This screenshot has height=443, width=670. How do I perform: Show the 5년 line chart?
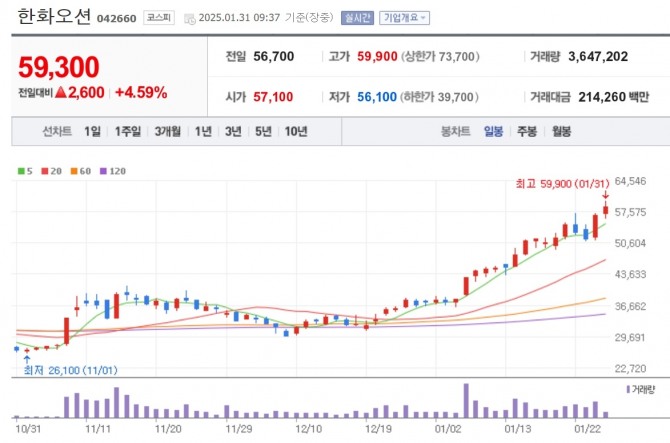pos(263,132)
